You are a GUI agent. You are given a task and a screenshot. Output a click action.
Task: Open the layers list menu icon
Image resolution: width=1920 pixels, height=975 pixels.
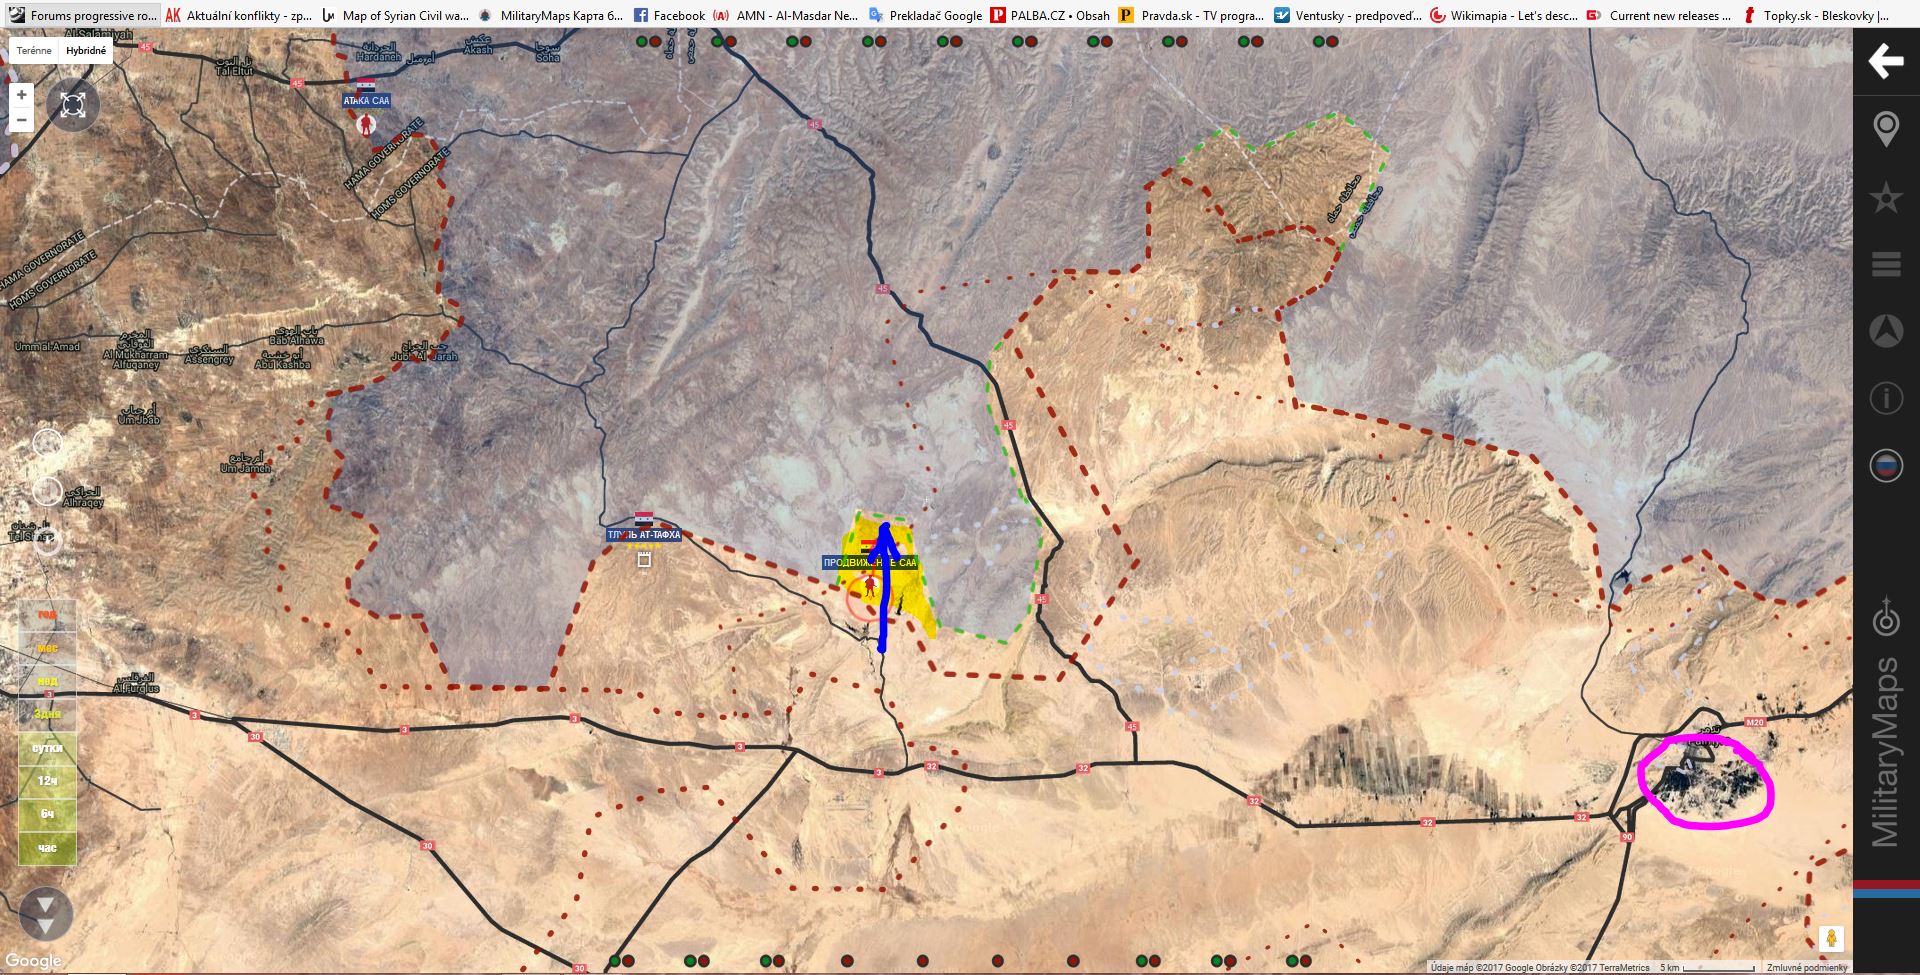click(x=1885, y=264)
